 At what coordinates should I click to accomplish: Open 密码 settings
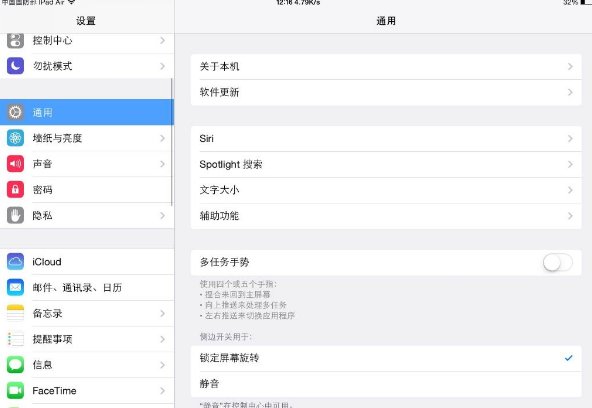[x=87, y=189]
